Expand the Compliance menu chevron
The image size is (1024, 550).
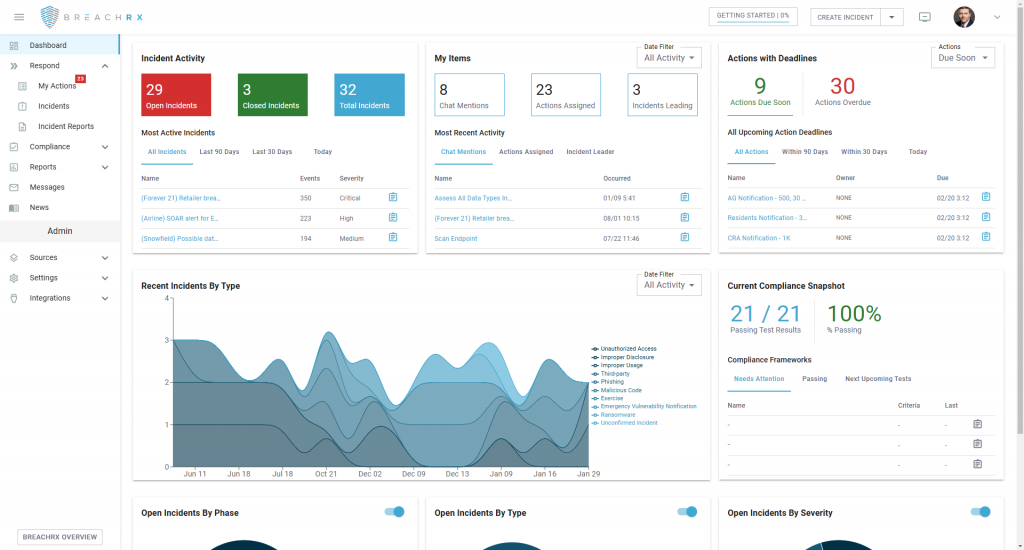105,147
